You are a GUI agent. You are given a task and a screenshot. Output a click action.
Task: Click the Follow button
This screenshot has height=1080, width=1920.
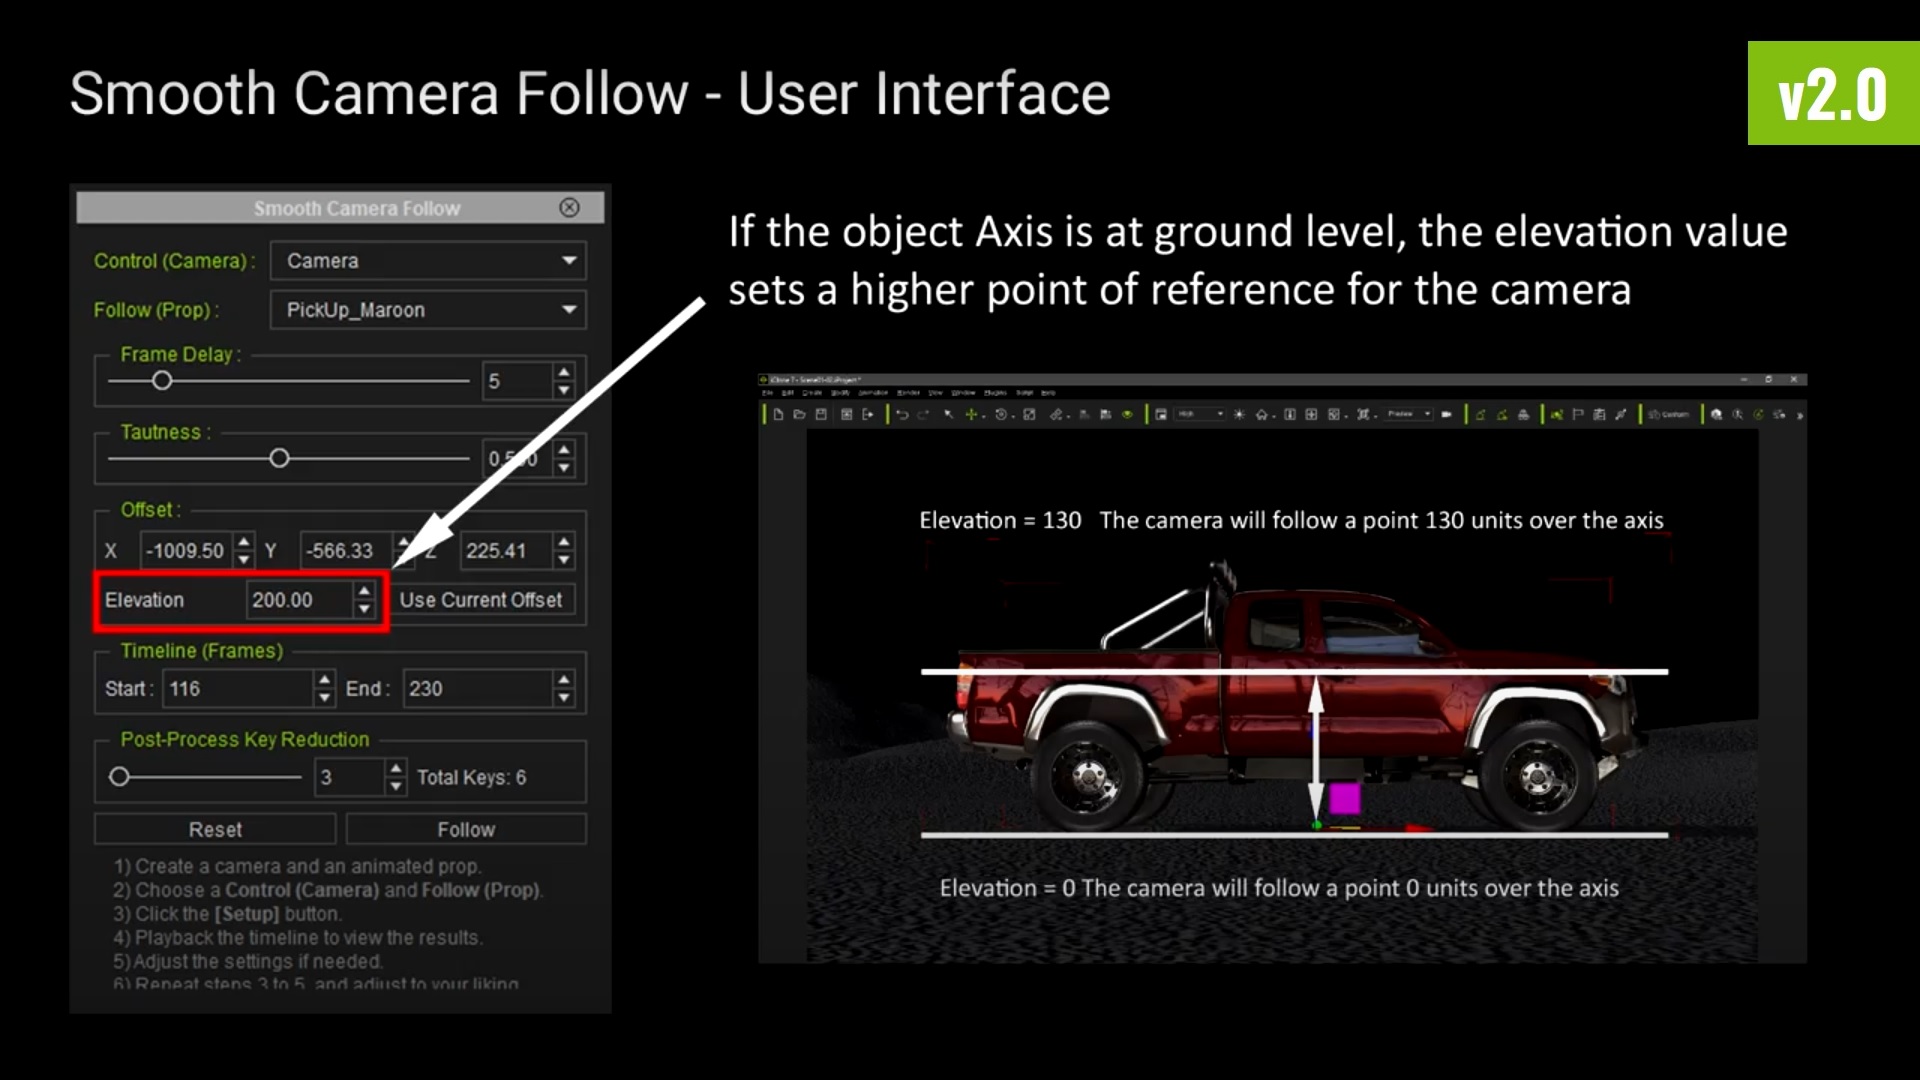466,829
